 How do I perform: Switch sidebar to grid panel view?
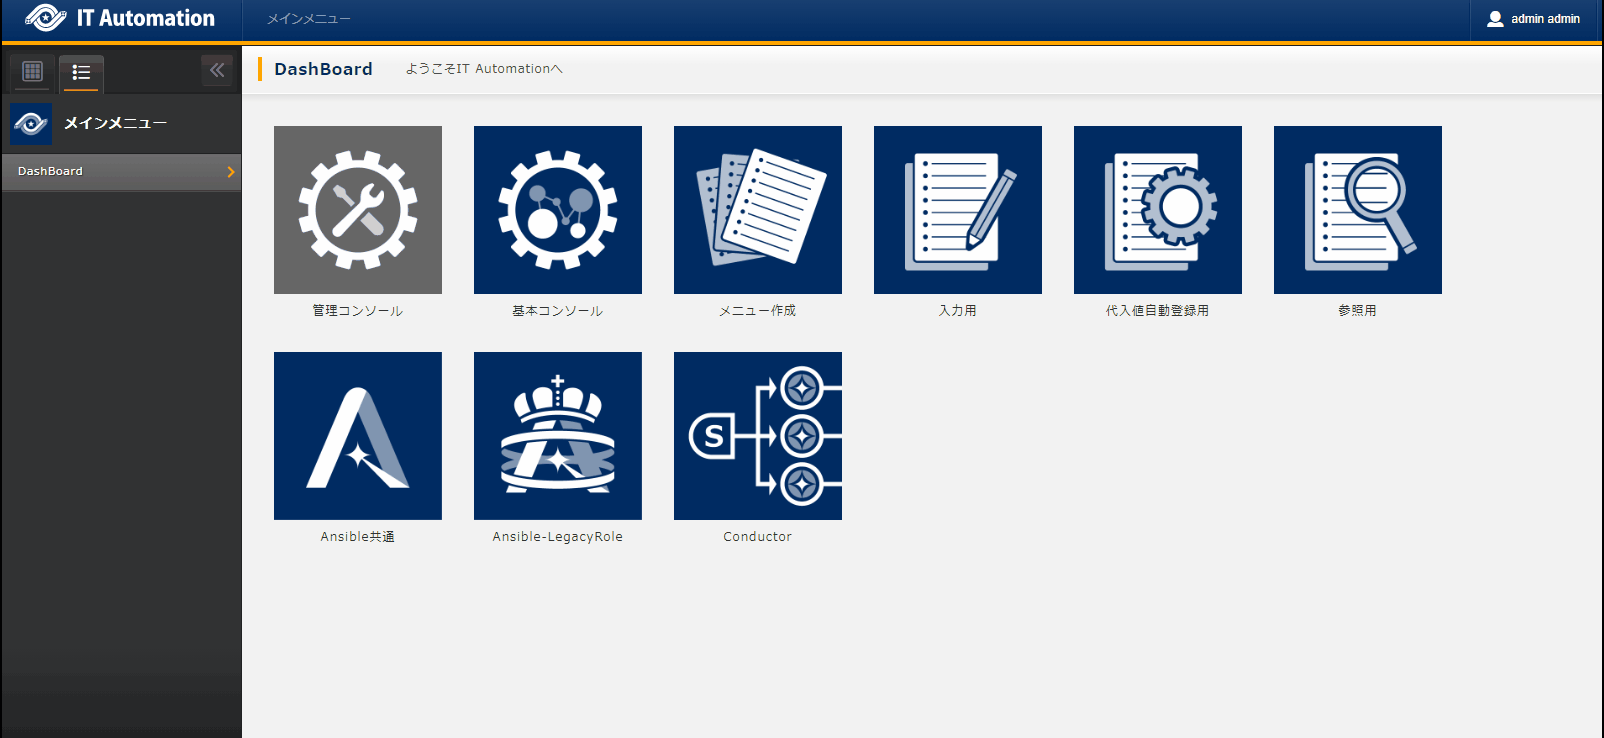[x=33, y=72]
